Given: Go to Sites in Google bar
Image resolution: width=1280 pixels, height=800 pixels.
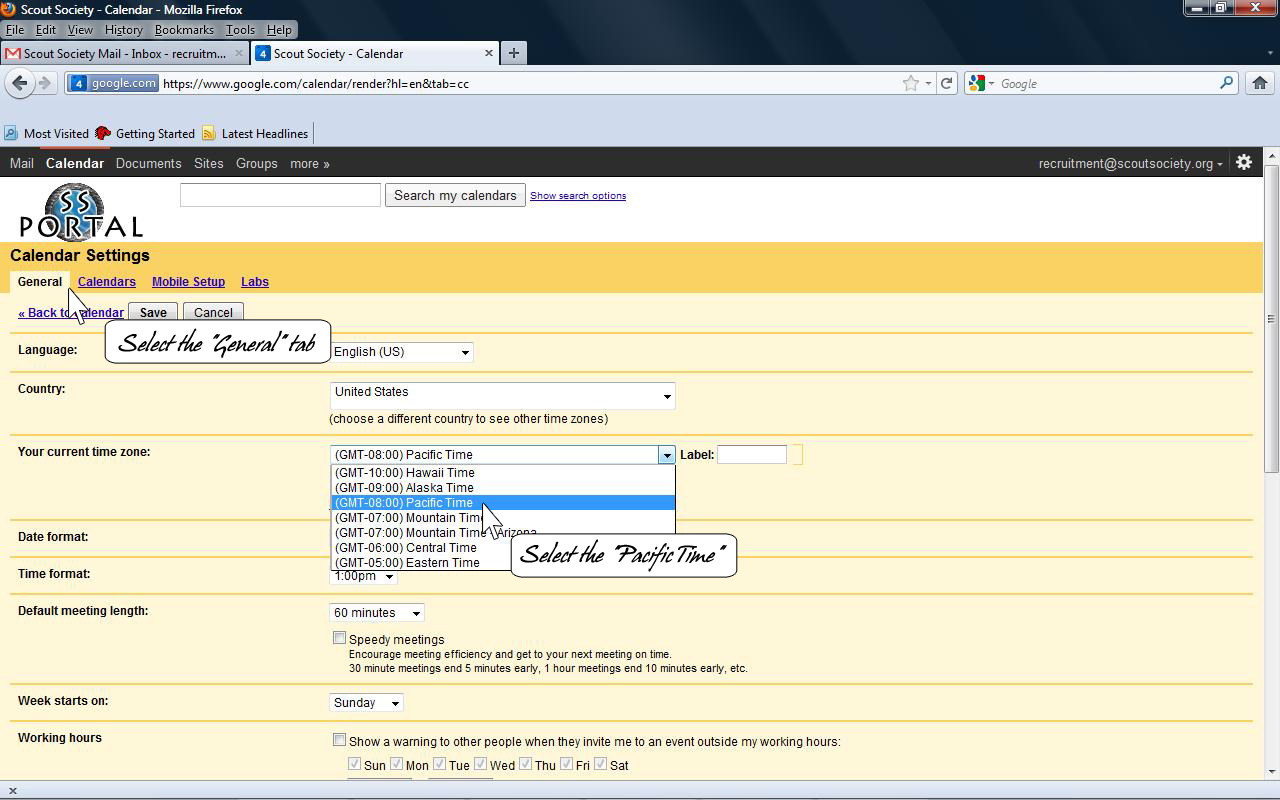Looking at the screenshot, I should click(208, 163).
